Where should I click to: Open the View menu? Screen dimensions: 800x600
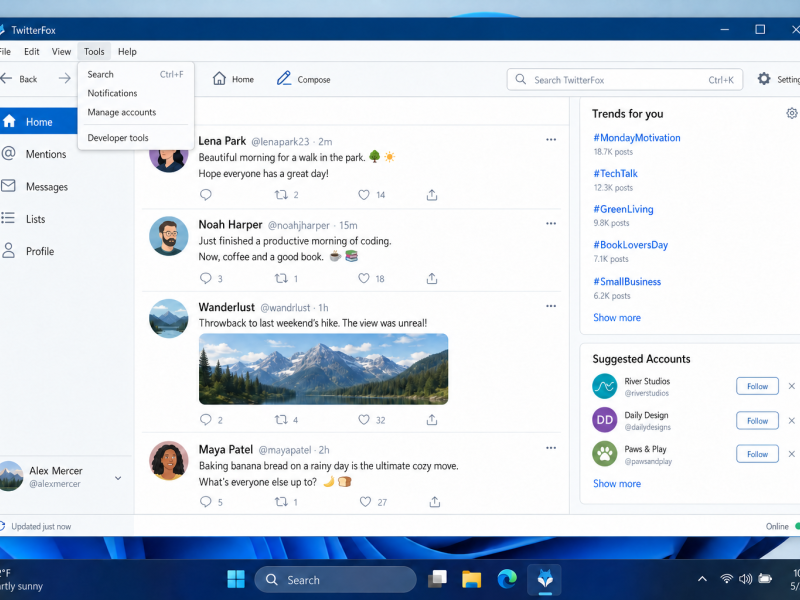point(61,52)
